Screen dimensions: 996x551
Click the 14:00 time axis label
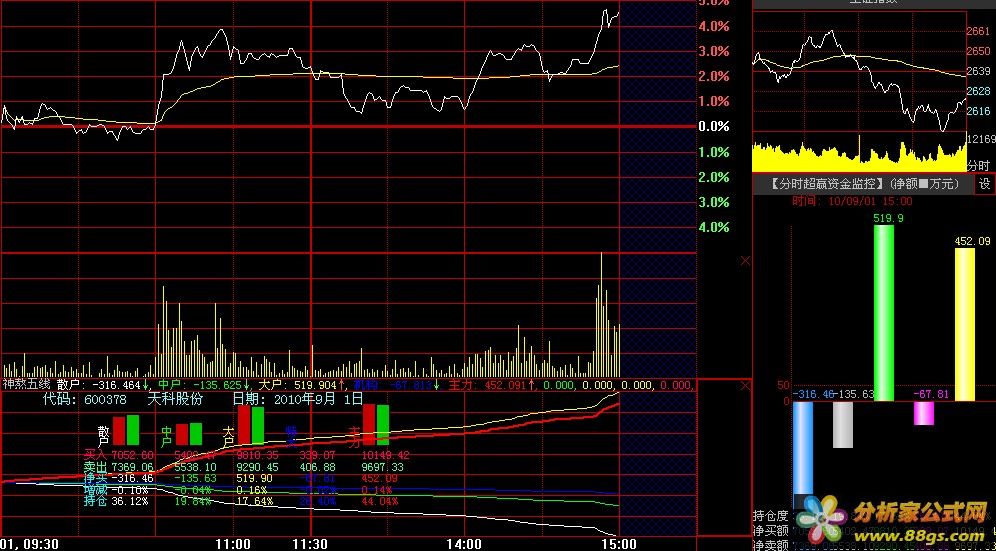[x=464, y=544]
